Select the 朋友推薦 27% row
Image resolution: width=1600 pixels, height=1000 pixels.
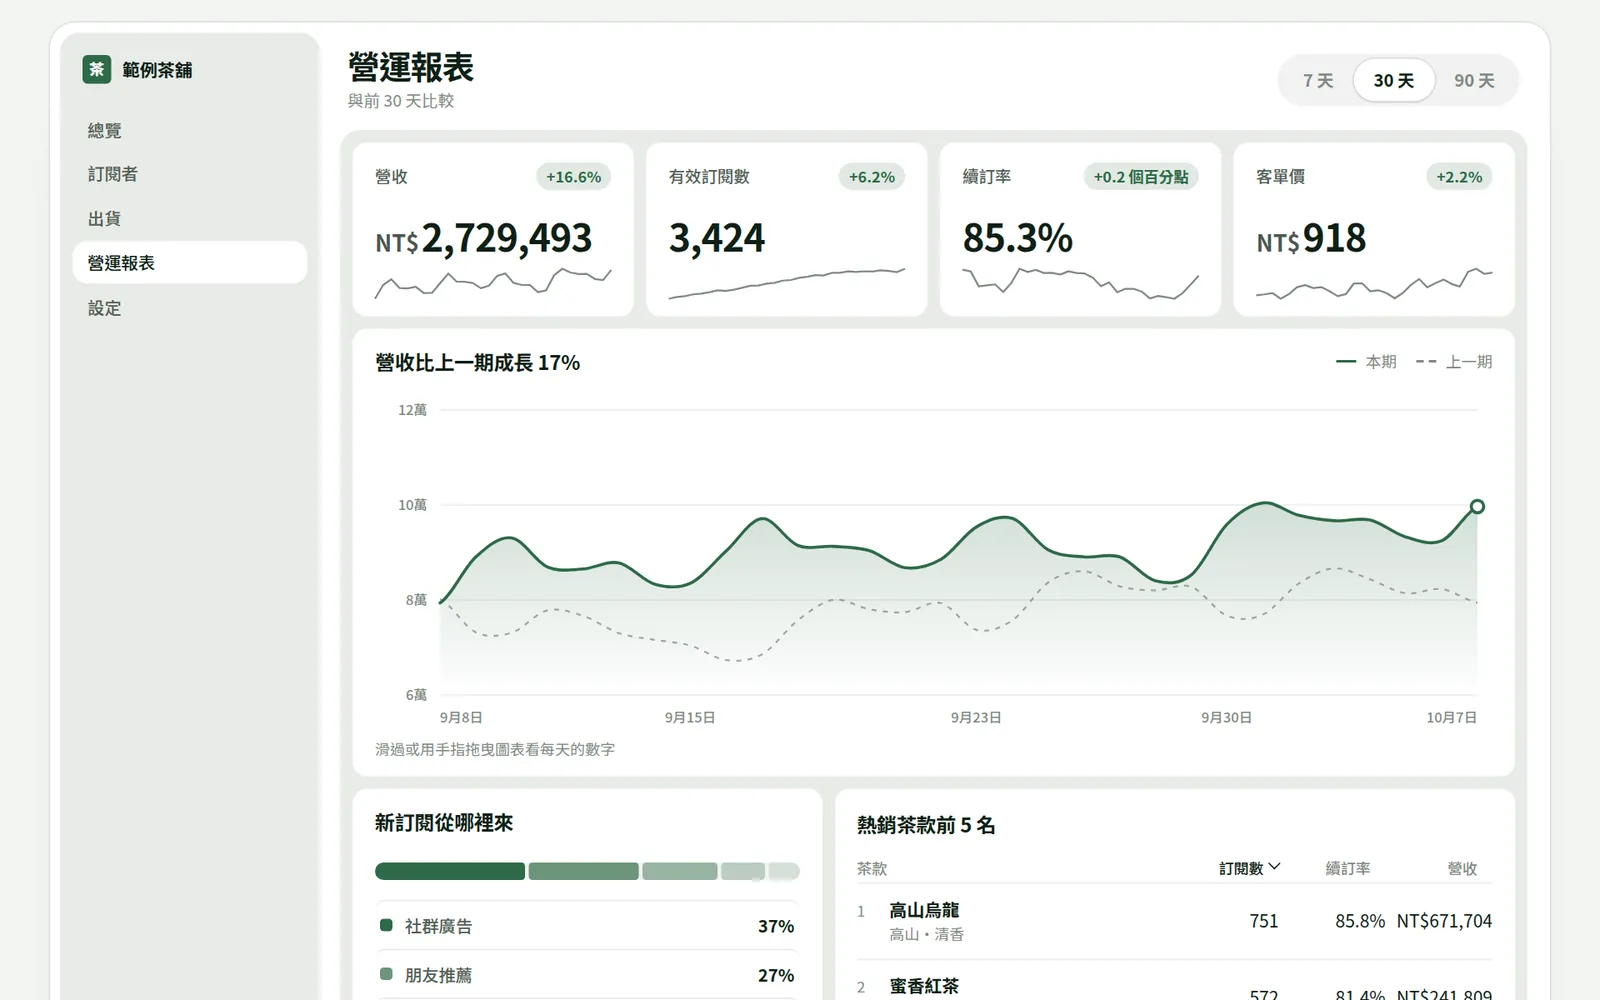coord(587,975)
